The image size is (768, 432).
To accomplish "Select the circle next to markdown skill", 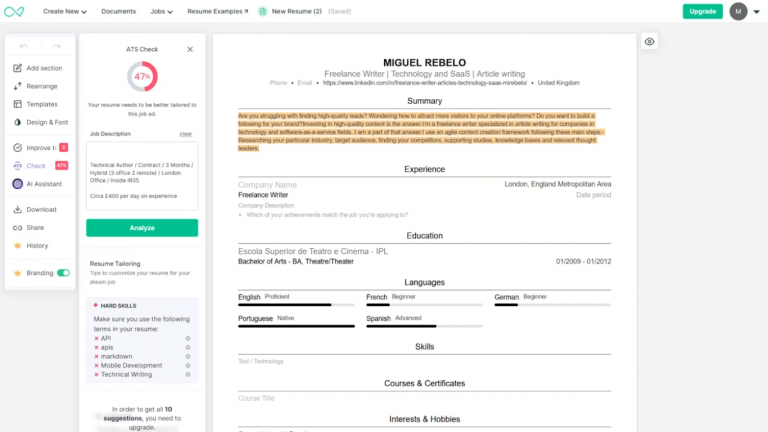I will tap(188, 357).
